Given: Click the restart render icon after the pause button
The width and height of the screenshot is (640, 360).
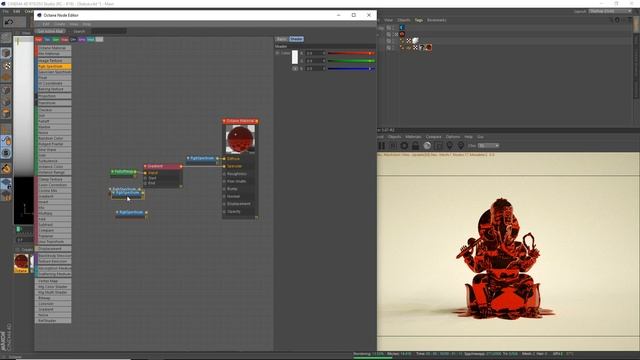Looking at the screenshot, I should click(393, 146).
